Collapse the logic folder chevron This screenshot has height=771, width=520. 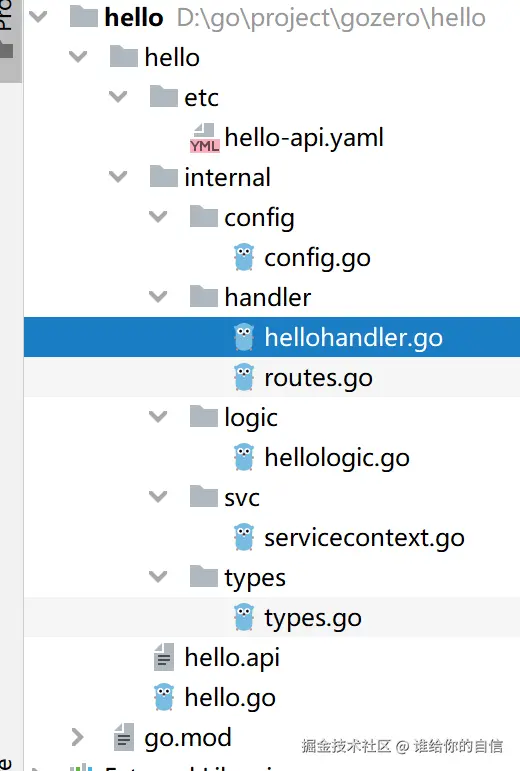coord(158,416)
